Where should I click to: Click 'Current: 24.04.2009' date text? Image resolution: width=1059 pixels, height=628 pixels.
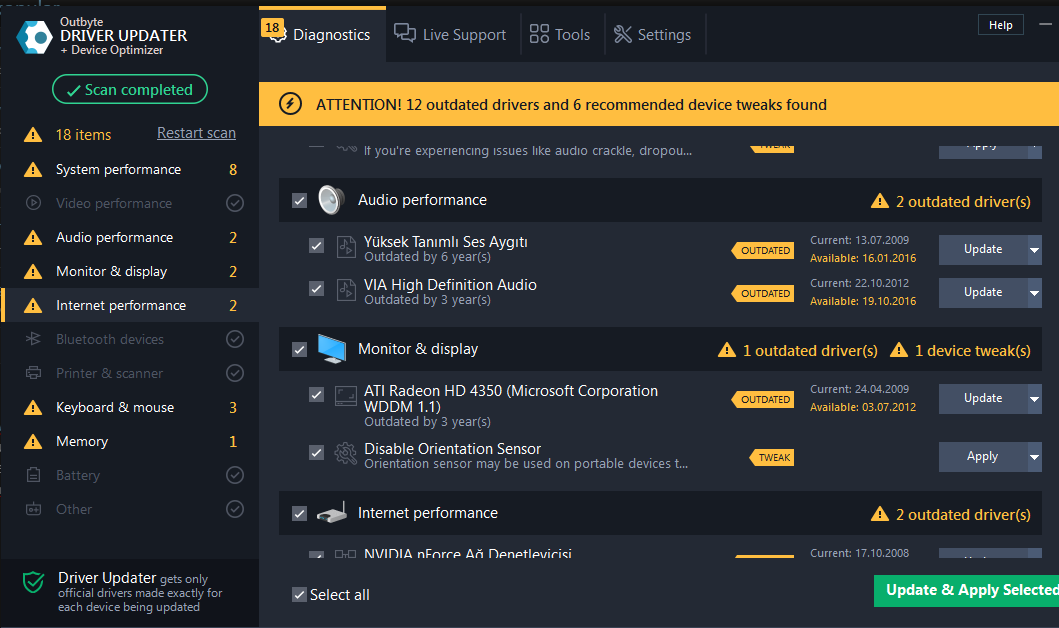click(860, 389)
